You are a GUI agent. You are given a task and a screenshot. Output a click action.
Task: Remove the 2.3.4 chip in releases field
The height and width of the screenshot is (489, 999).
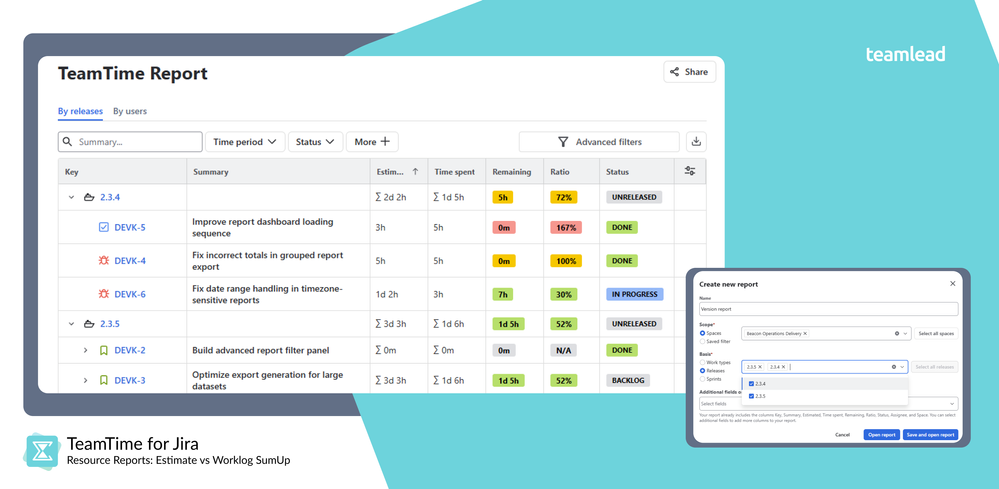click(784, 367)
